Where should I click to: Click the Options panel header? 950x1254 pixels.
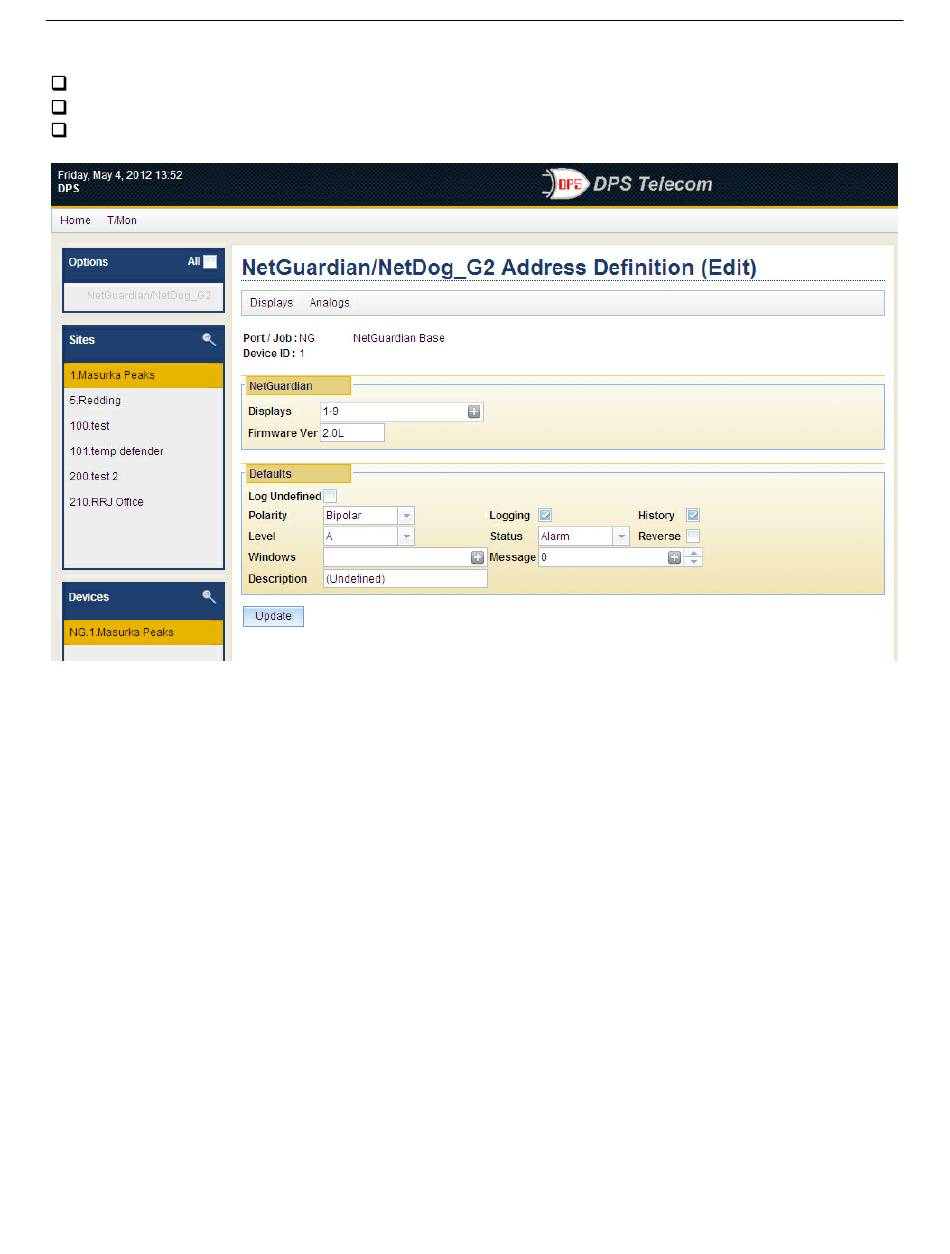[143, 262]
